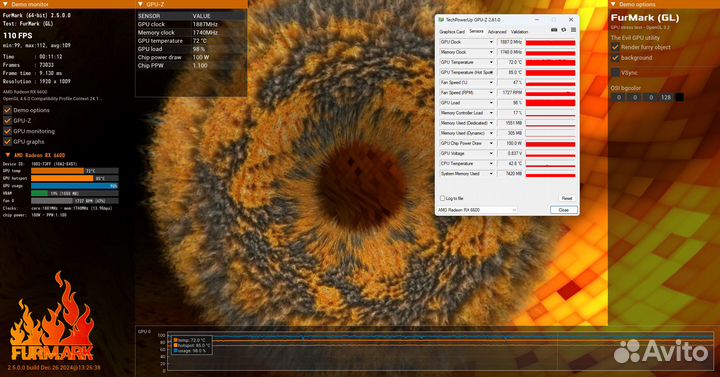Toggle GPU graphs checkbox
Viewport: 720px width, 377px height.
click(x=7, y=142)
